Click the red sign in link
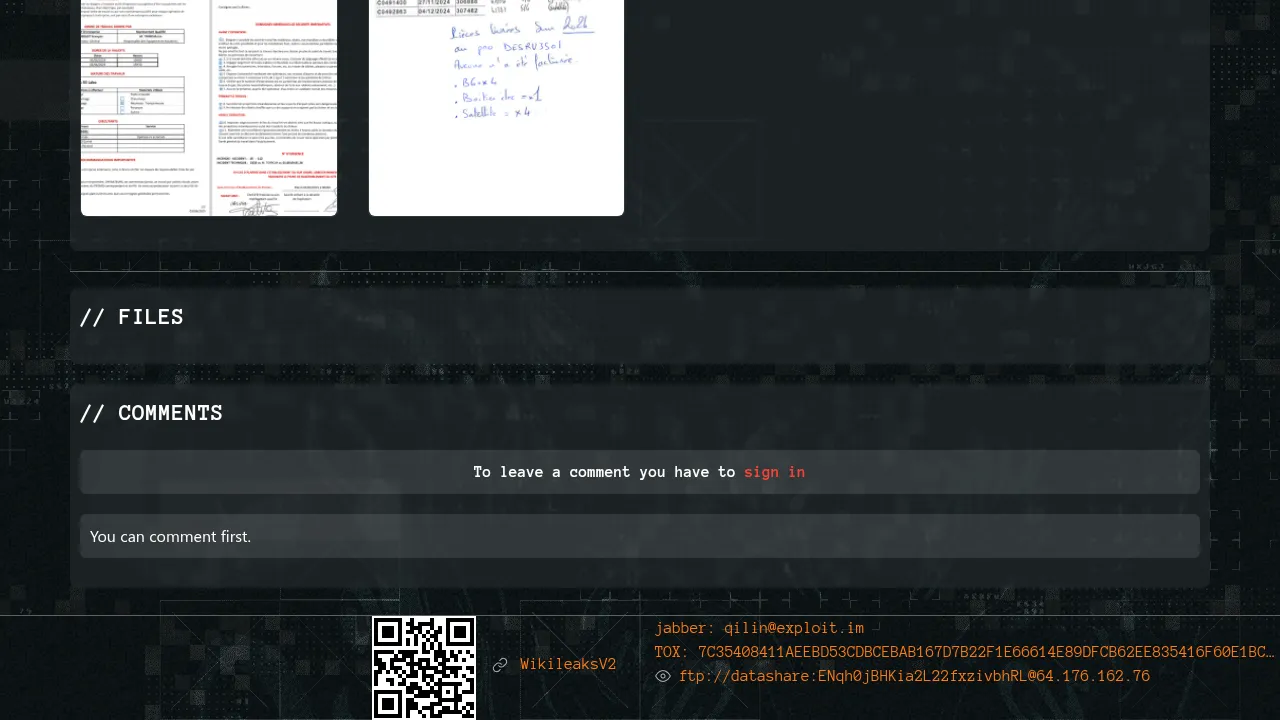1280x720 pixels. tap(774, 472)
